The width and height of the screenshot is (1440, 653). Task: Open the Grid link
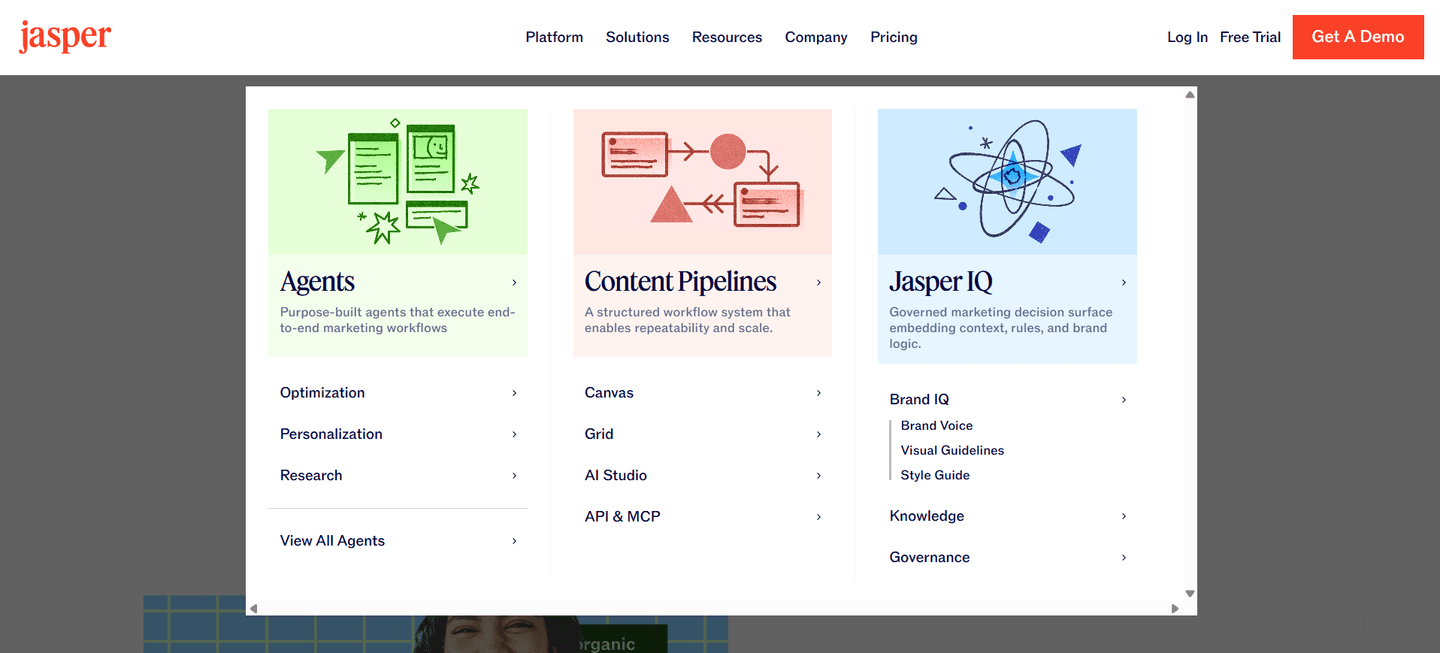(599, 434)
